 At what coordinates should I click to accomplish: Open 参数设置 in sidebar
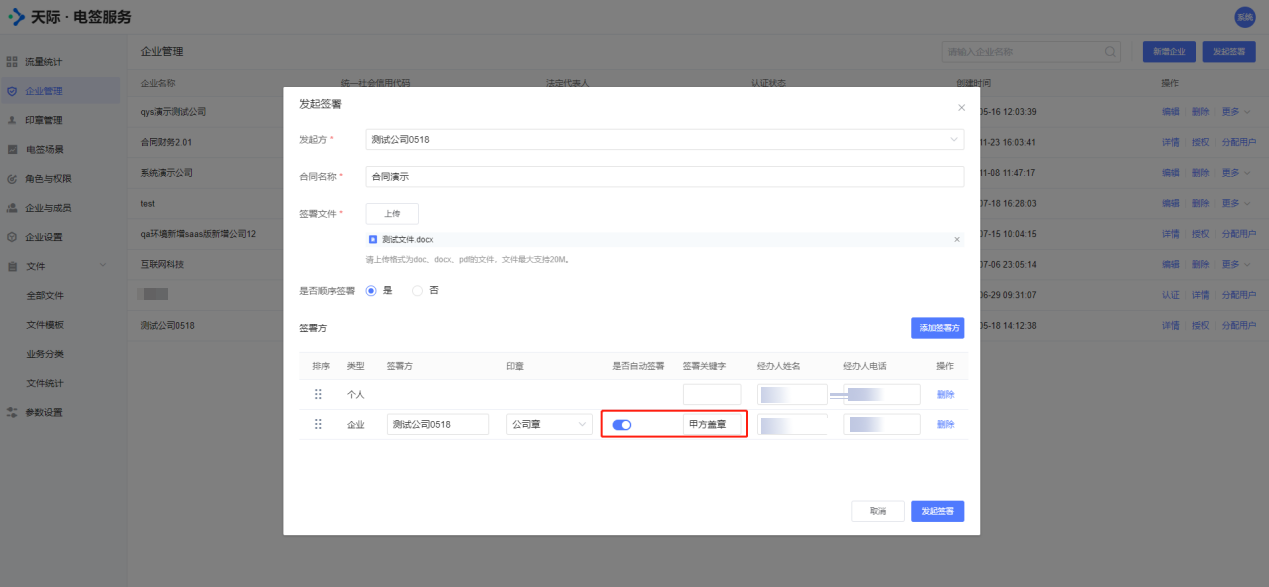click(44, 412)
